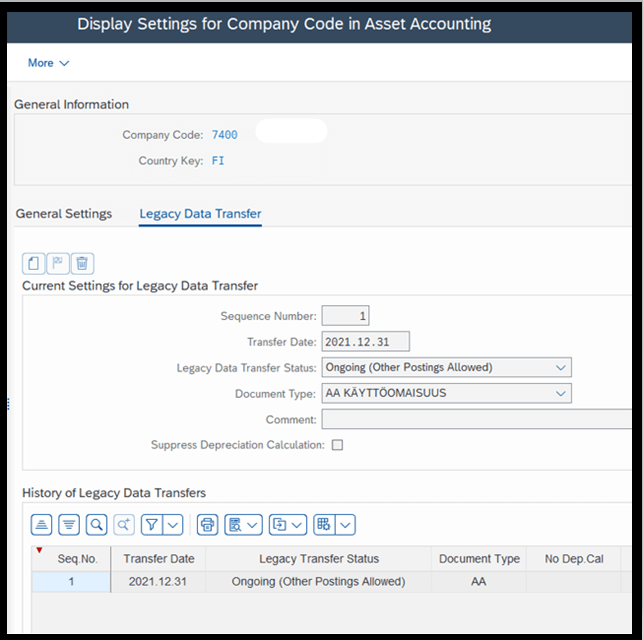This screenshot has width=643, height=640.
Task: Sort history table ascending
Action: pos(41,525)
